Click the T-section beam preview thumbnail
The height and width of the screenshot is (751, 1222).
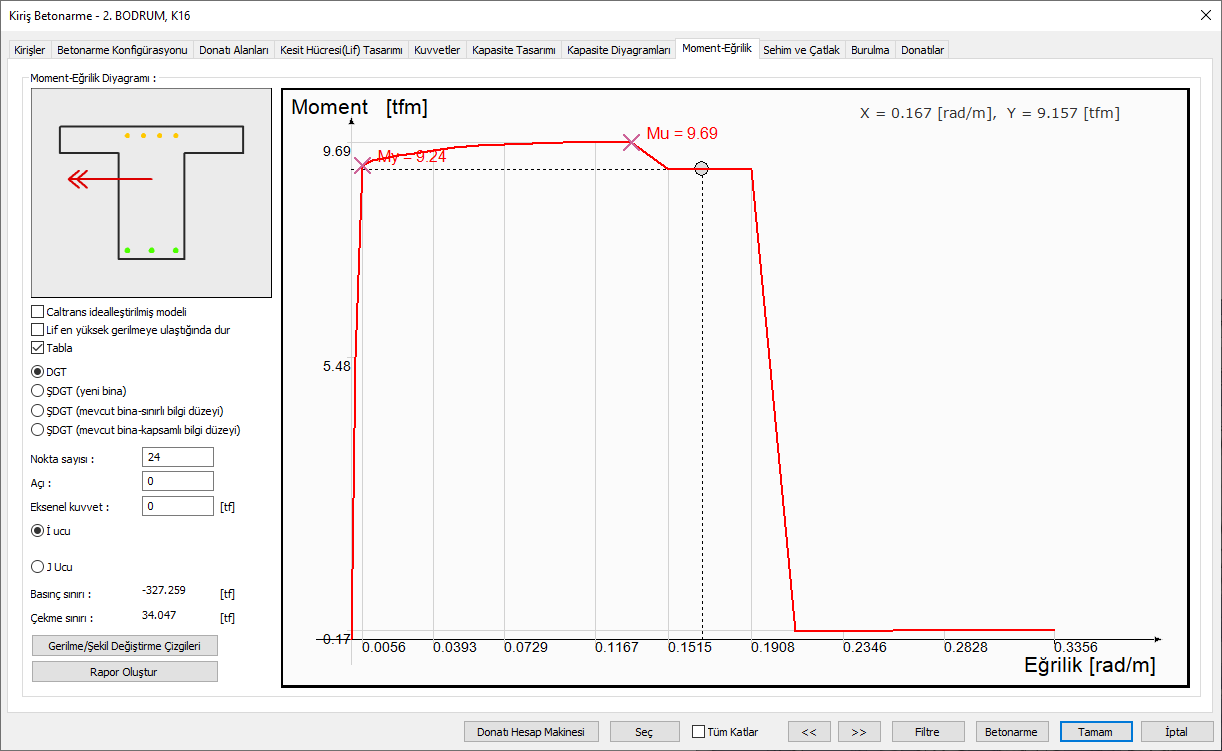pos(151,193)
